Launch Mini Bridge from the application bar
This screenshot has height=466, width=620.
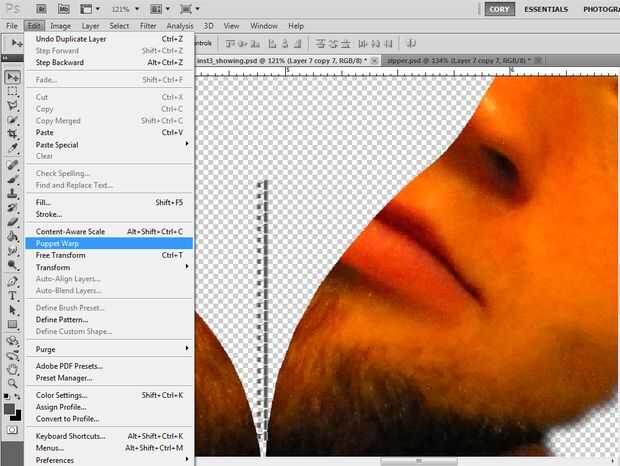point(63,9)
